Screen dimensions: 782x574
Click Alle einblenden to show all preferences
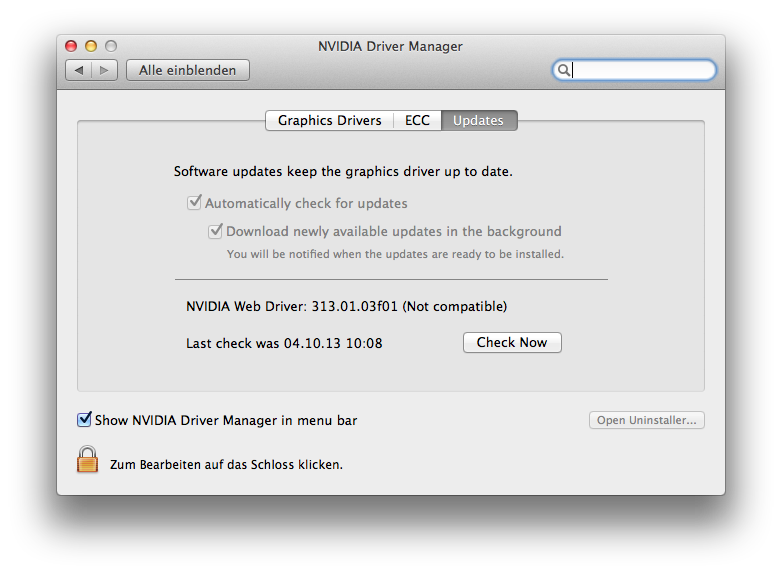click(188, 70)
